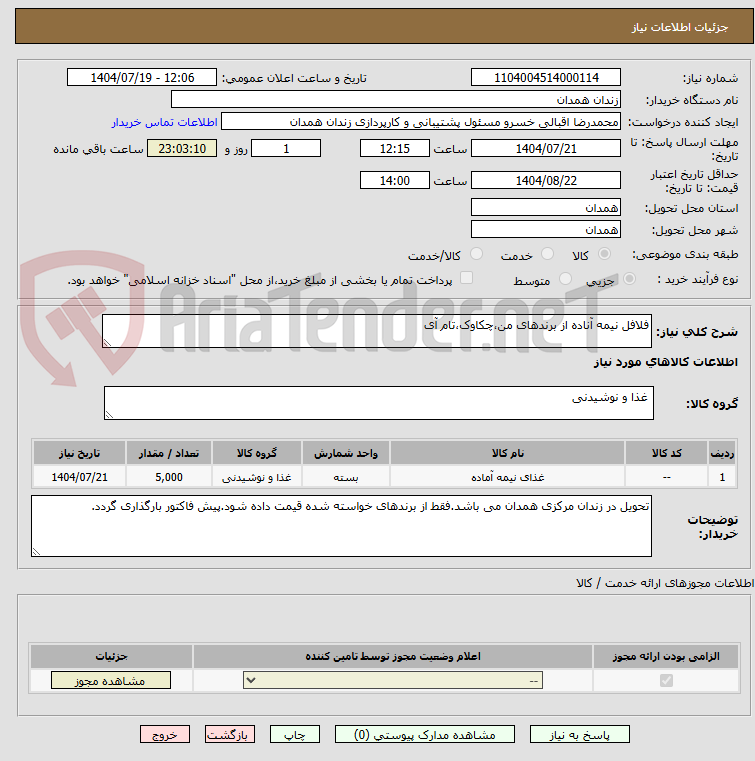This screenshot has height=761, width=755.
Task: Click the تعداد / مقدار column header
Action: click(169, 453)
